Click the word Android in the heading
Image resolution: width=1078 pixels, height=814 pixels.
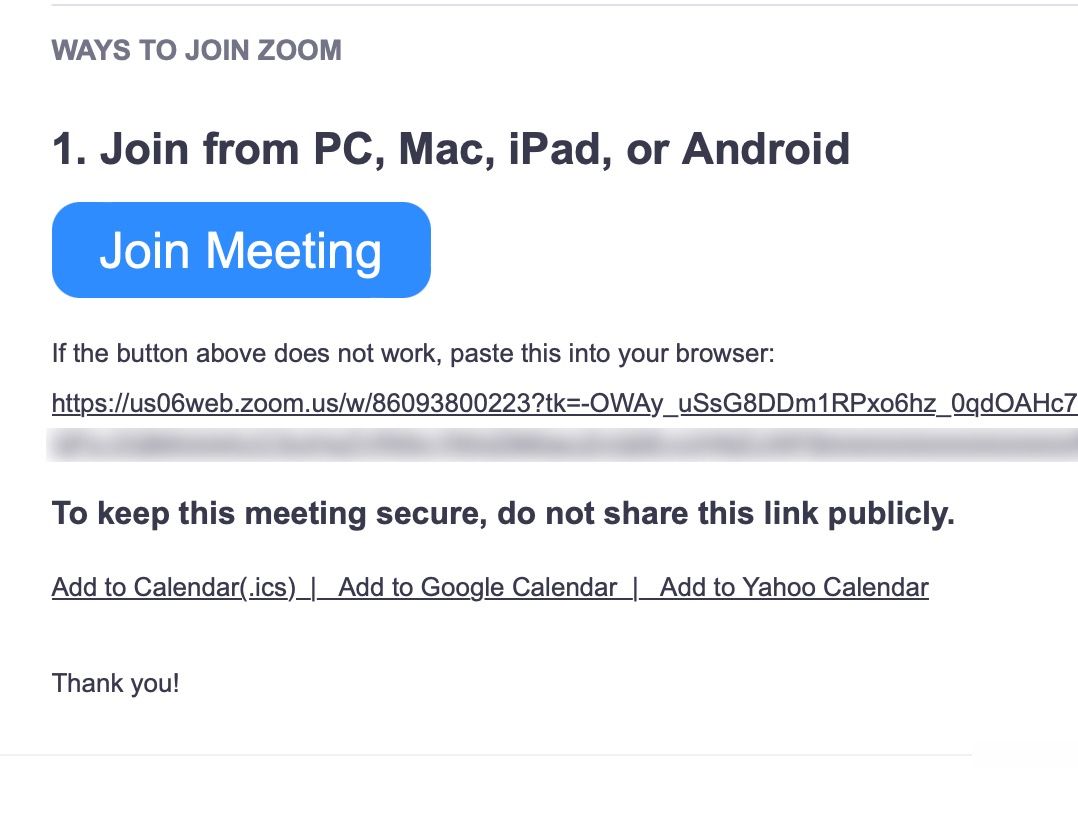pyautogui.click(x=765, y=149)
